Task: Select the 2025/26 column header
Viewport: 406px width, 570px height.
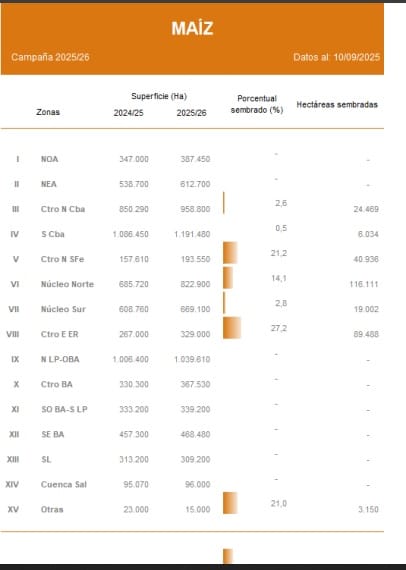Action: point(192,113)
